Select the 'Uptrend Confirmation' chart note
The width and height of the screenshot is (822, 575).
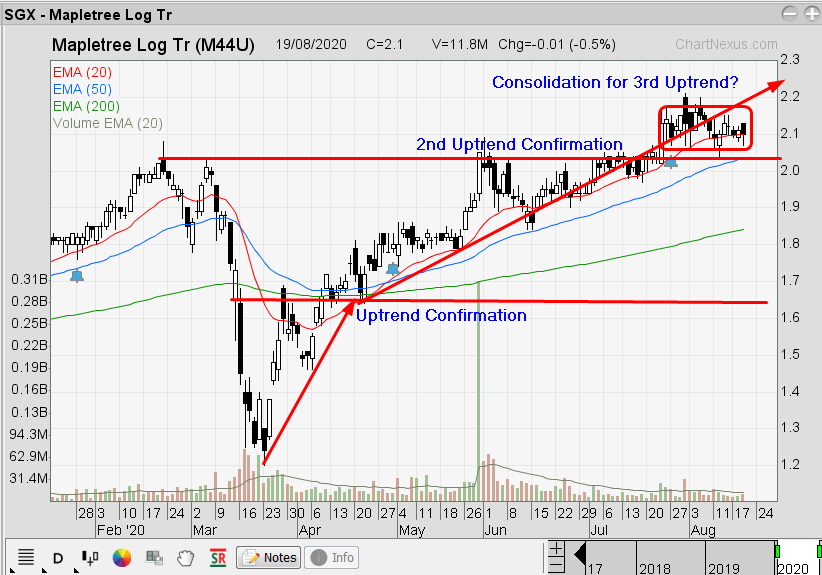pos(441,316)
